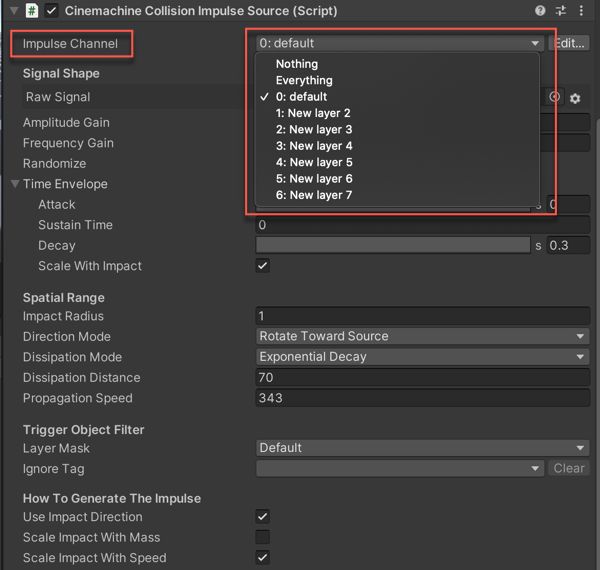Click the Layer Mask label
The height and width of the screenshot is (570, 600).
coord(56,448)
